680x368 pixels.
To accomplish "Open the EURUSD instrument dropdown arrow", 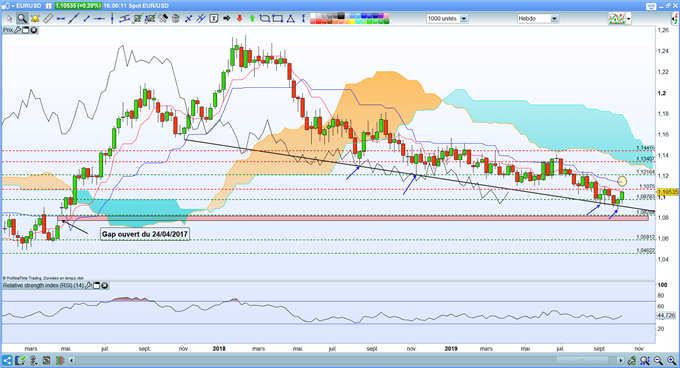I will click(x=13, y=6).
